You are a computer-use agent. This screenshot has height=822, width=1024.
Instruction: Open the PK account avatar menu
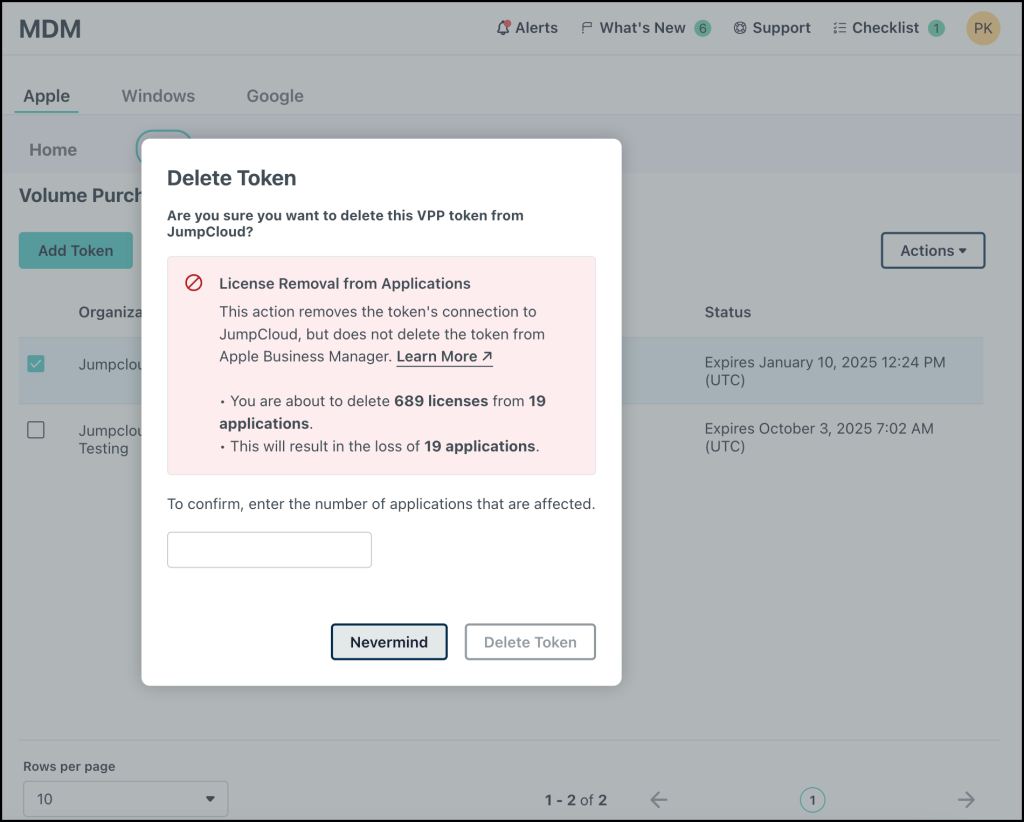(x=982, y=28)
